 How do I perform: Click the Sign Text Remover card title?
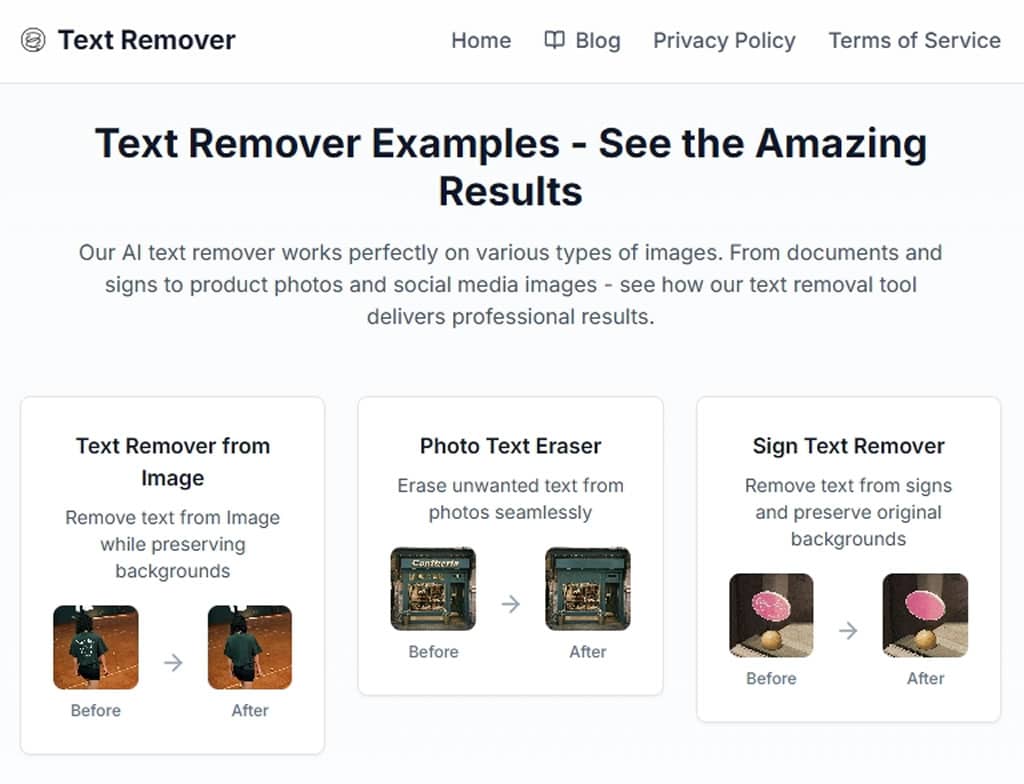click(848, 446)
